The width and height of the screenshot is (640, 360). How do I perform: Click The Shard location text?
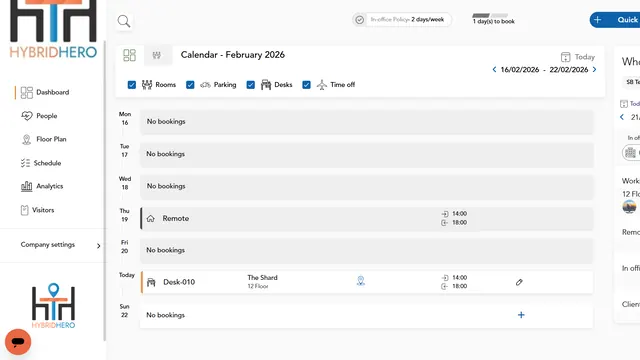coord(262,278)
